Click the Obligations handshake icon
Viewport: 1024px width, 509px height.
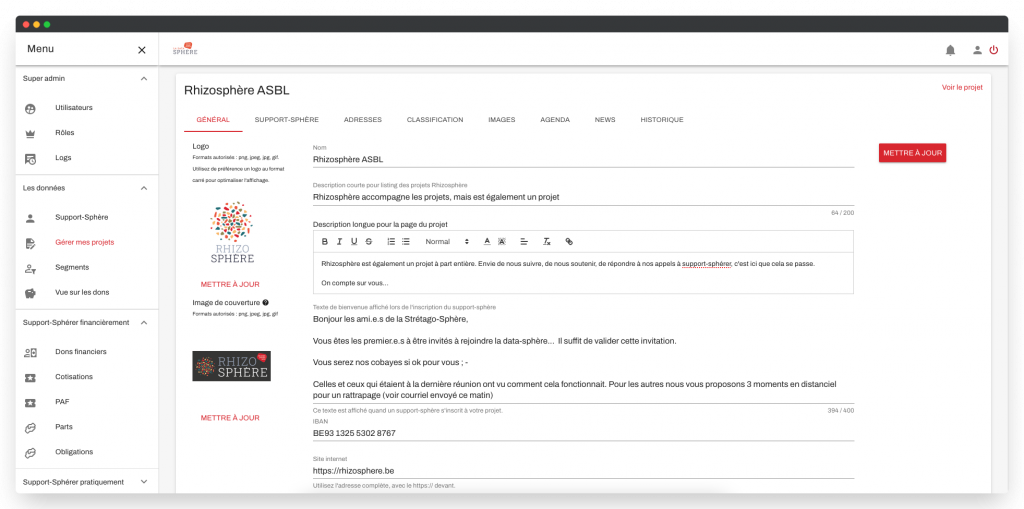(x=30, y=452)
